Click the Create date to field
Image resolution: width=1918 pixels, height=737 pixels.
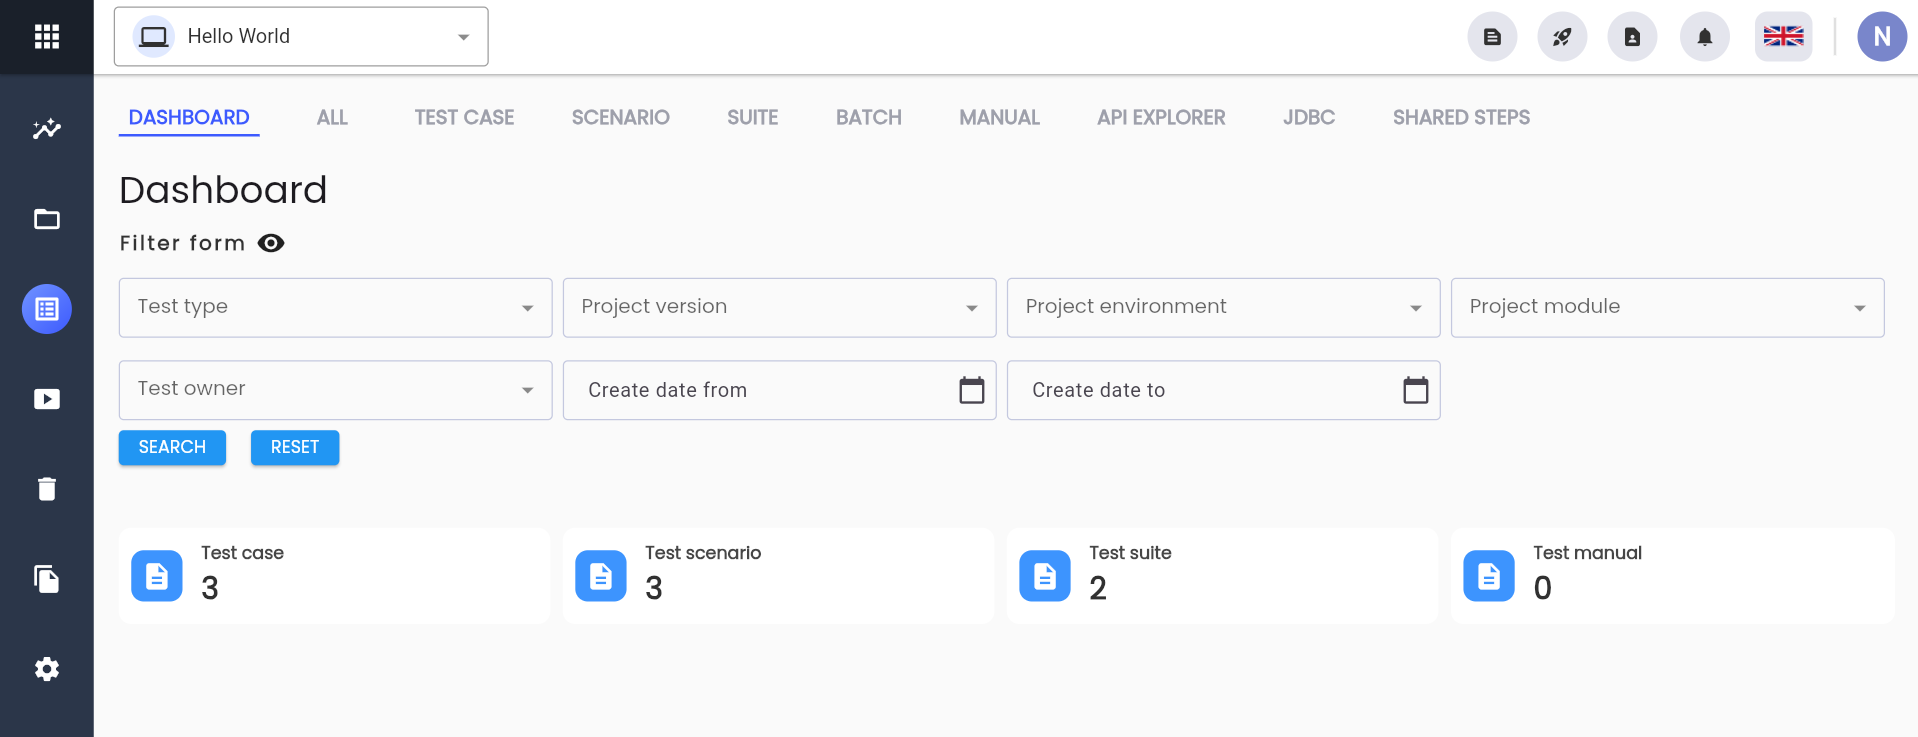[1223, 390]
